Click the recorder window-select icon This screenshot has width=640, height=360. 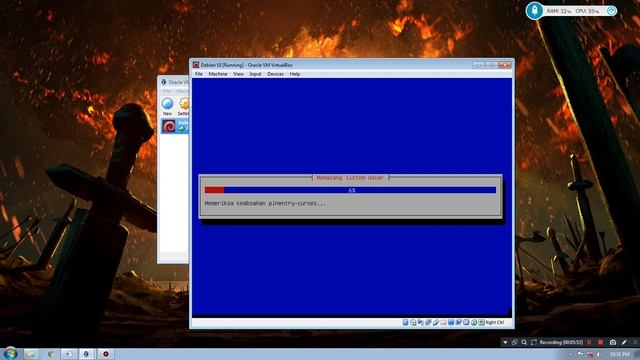(515, 342)
